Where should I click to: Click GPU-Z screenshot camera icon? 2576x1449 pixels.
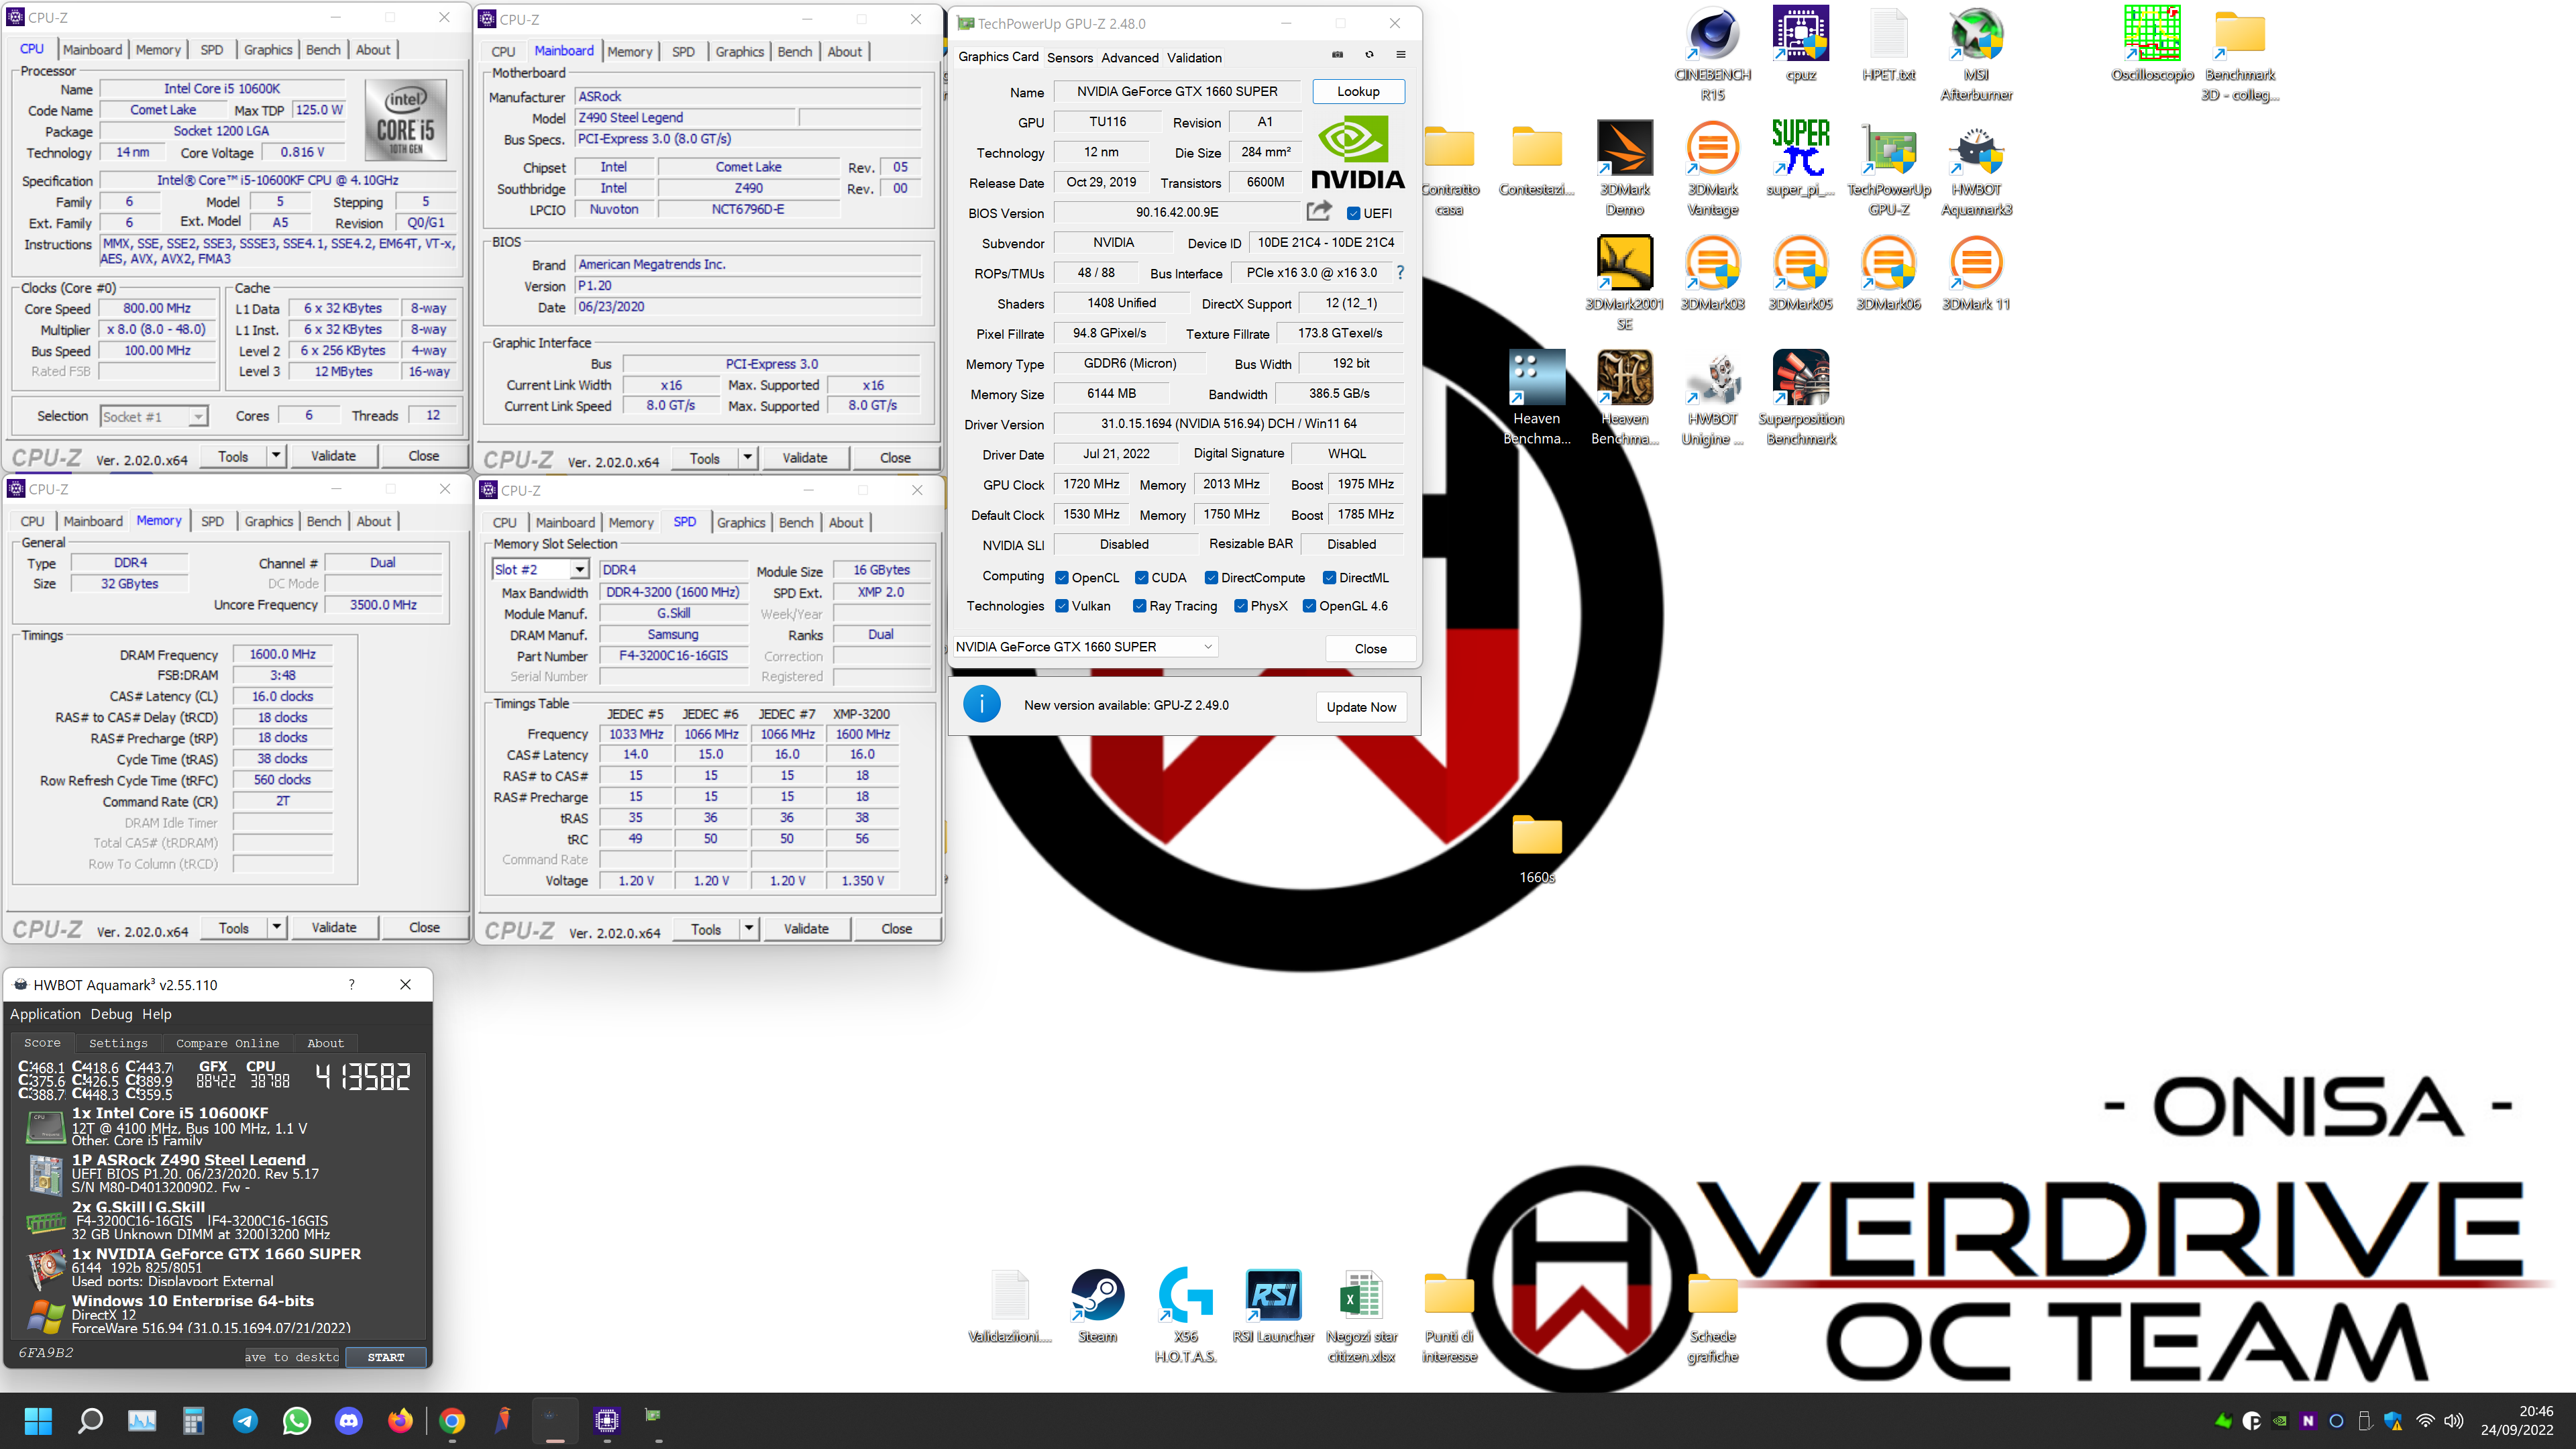click(1337, 55)
